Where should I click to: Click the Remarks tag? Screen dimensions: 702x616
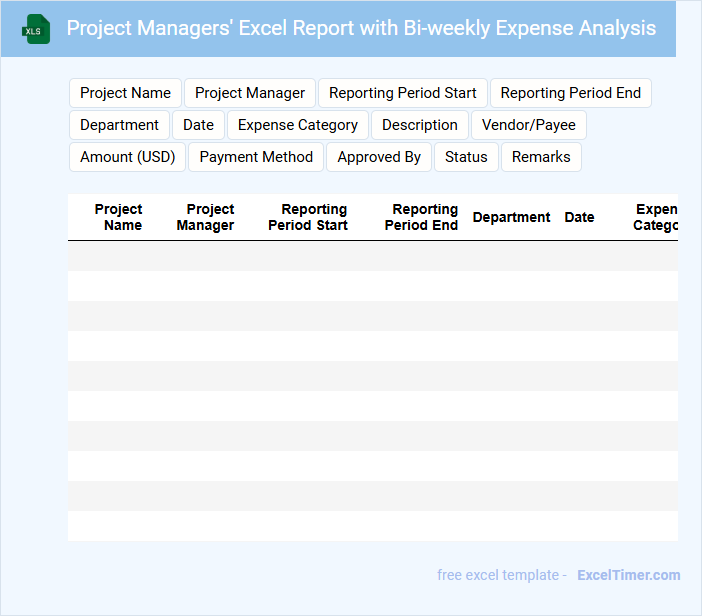[541, 157]
